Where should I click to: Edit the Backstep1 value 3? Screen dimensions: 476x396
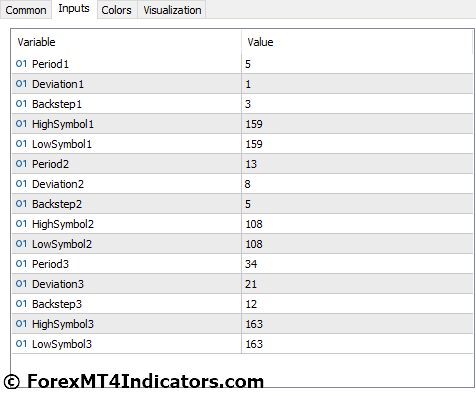(x=357, y=104)
